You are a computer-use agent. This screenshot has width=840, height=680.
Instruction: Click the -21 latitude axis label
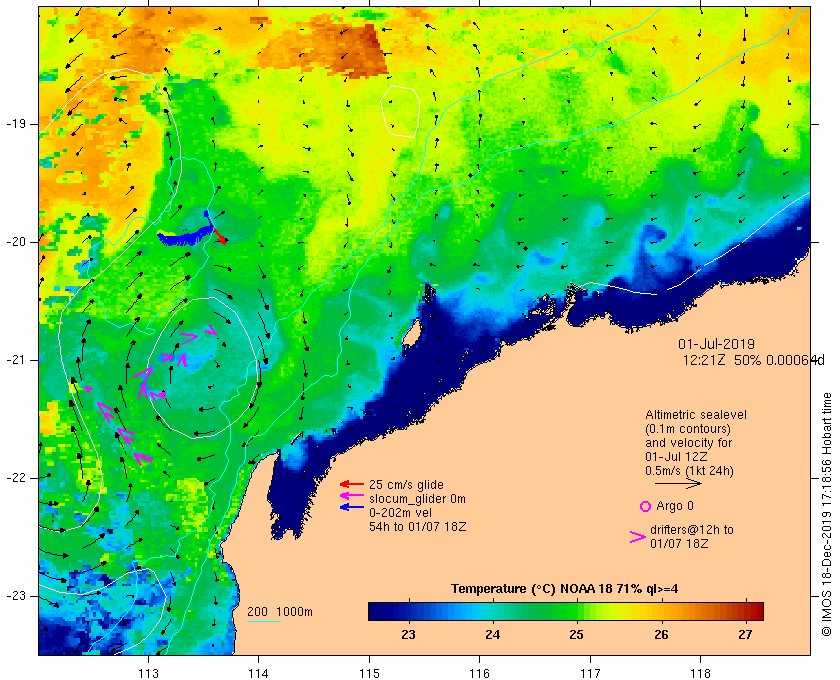(x=16, y=360)
